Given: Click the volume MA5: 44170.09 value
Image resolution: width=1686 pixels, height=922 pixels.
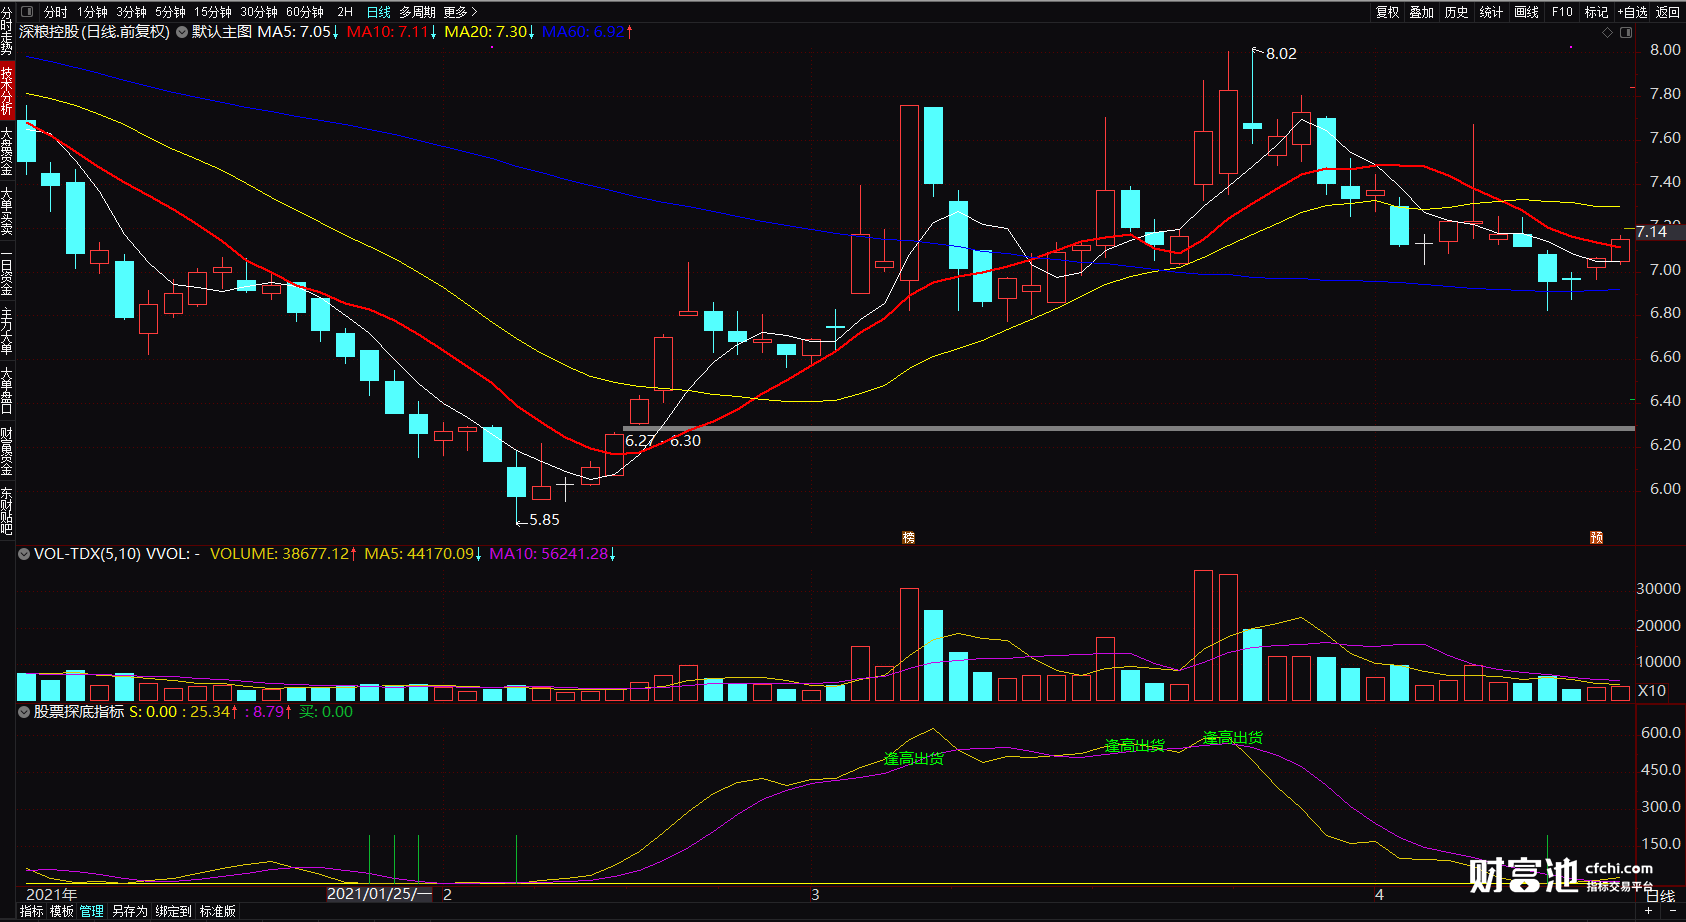Looking at the screenshot, I should (423, 554).
